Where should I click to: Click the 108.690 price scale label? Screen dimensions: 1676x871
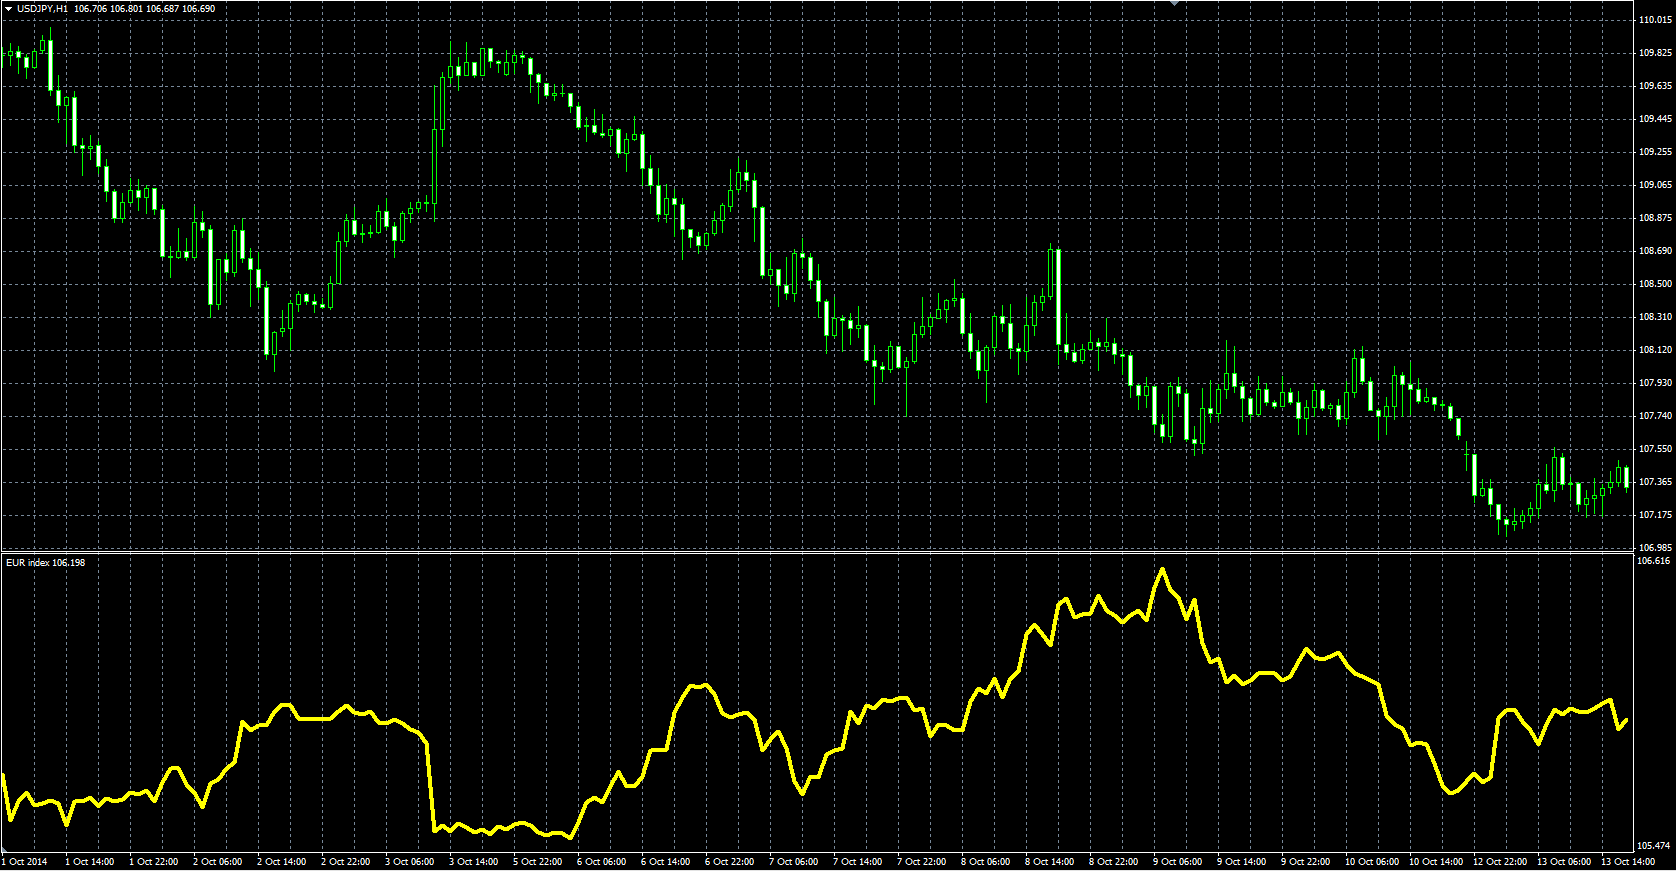click(1655, 251)
